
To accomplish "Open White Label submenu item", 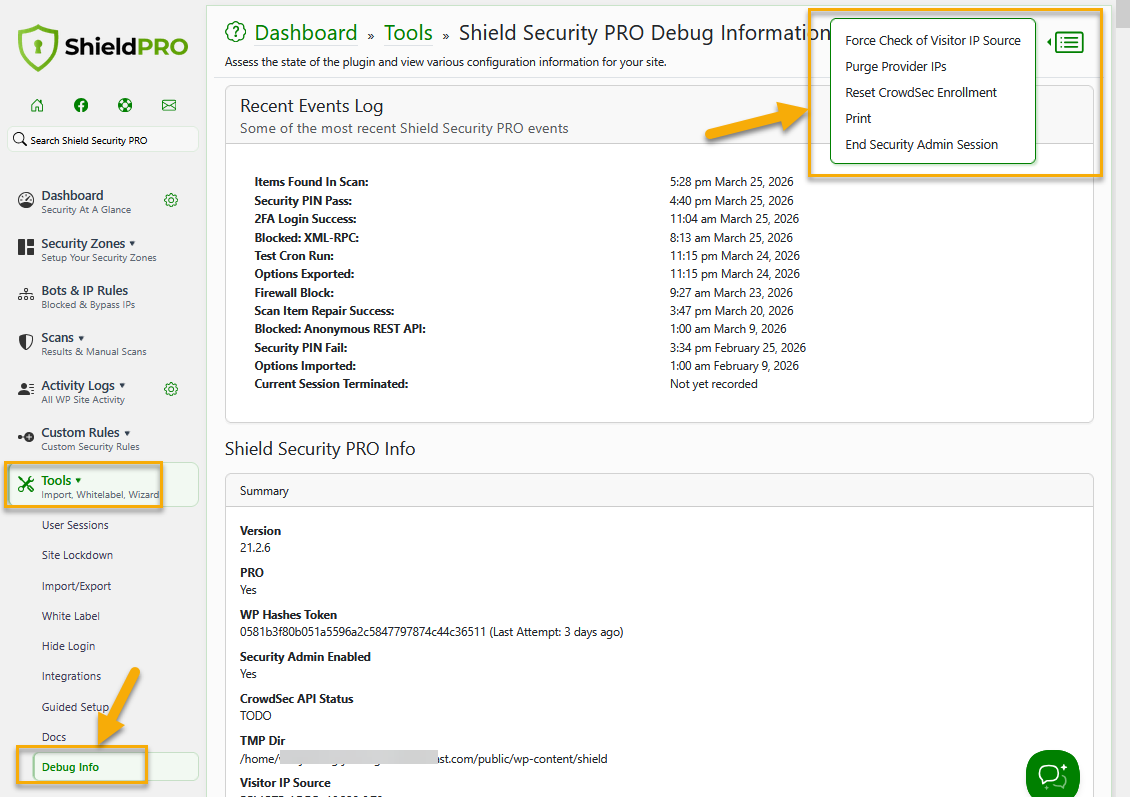I will tap(71, 616).
